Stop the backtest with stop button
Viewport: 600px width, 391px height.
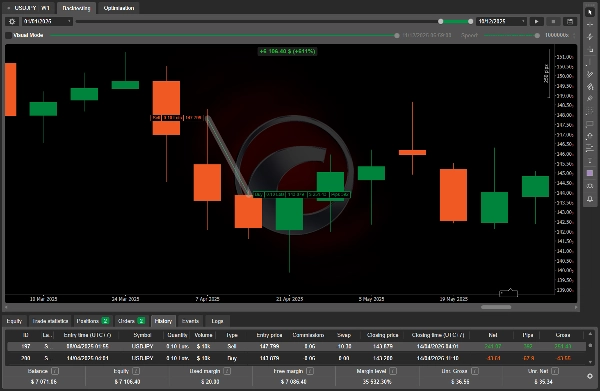click(x=553, y=21)
